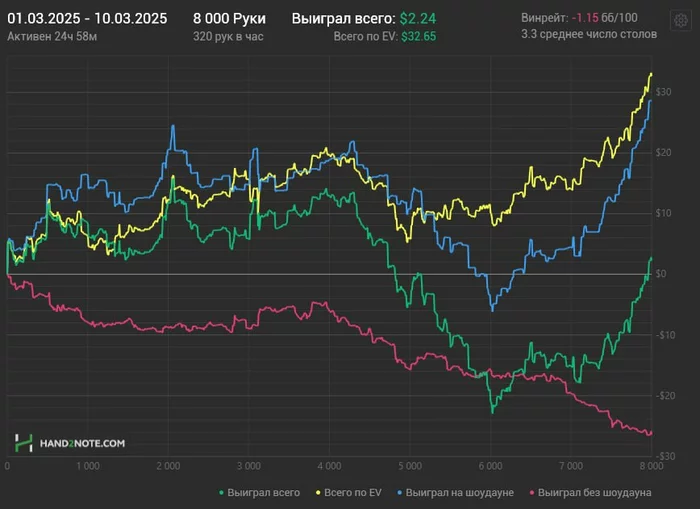Click the 8 000 Руки hand count
This screenshot has height=509, width=700.
pyautogui.click(x=228, y=19)
